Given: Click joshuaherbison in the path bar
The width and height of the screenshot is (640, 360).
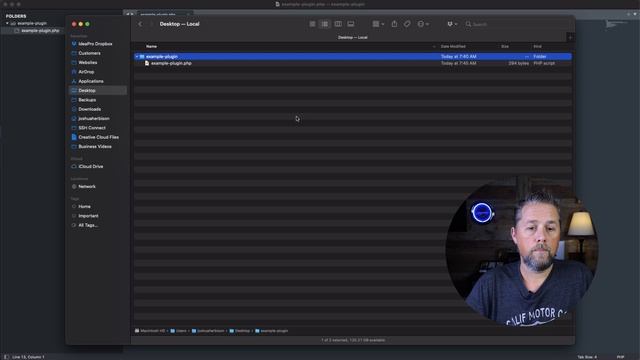Looking at the screenshot, I should click(x=208, y=331).
